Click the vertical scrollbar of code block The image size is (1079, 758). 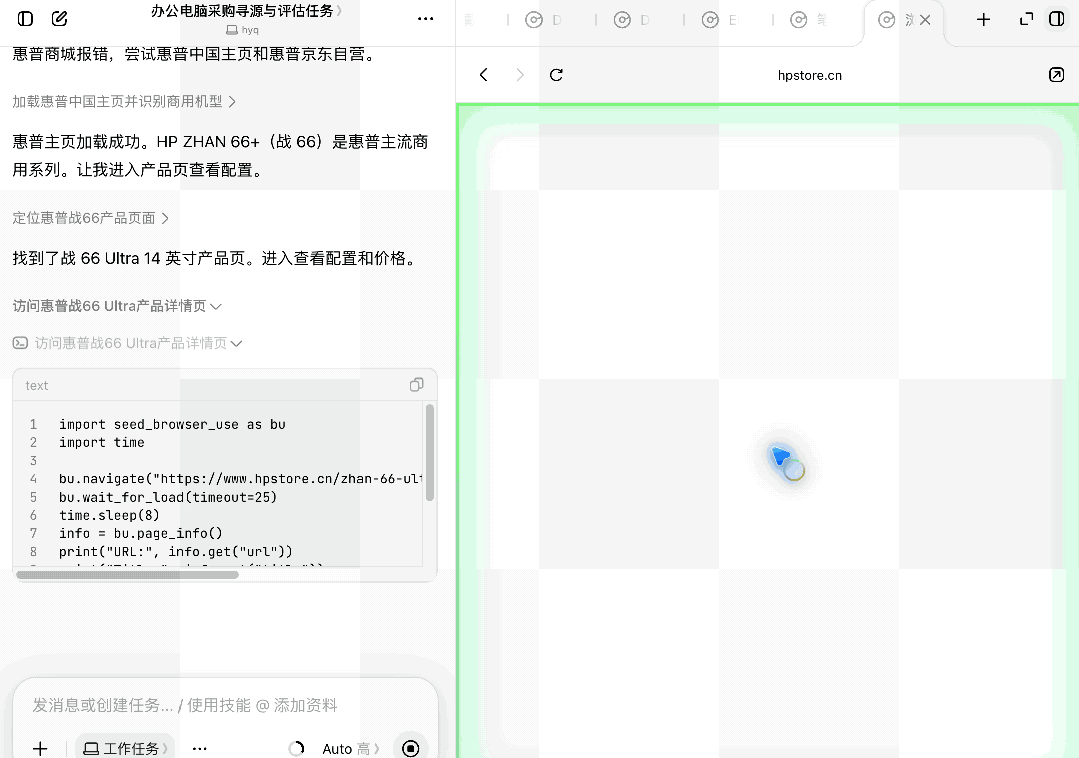click(x=430, y=452)
